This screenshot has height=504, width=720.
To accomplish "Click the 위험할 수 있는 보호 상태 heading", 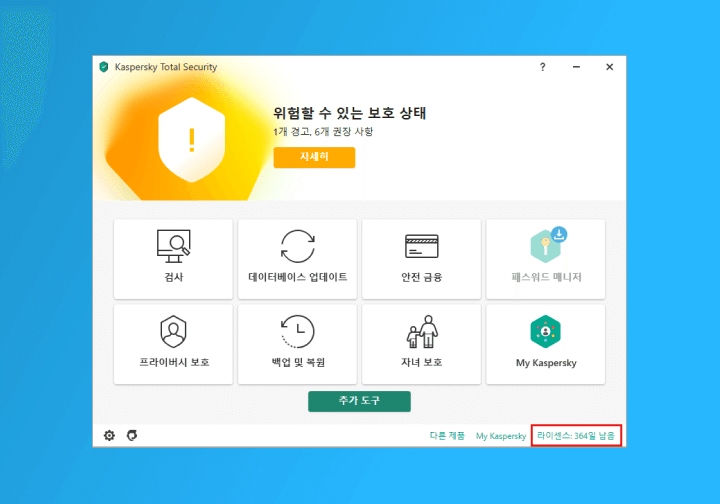I will [356, 113].
